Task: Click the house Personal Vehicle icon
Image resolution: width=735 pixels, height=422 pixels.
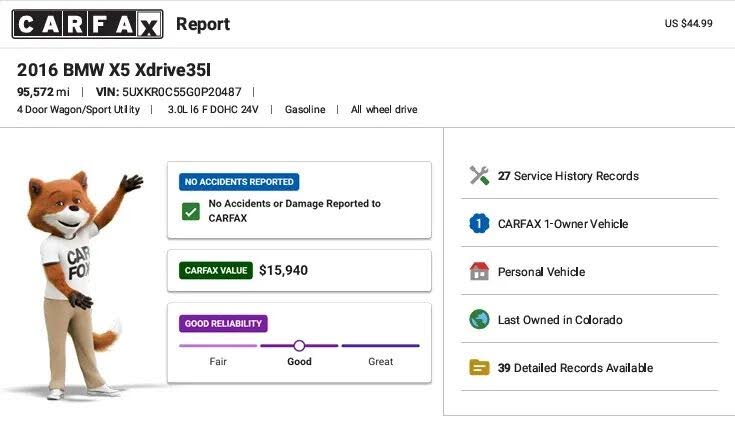Action: point(479,271)
